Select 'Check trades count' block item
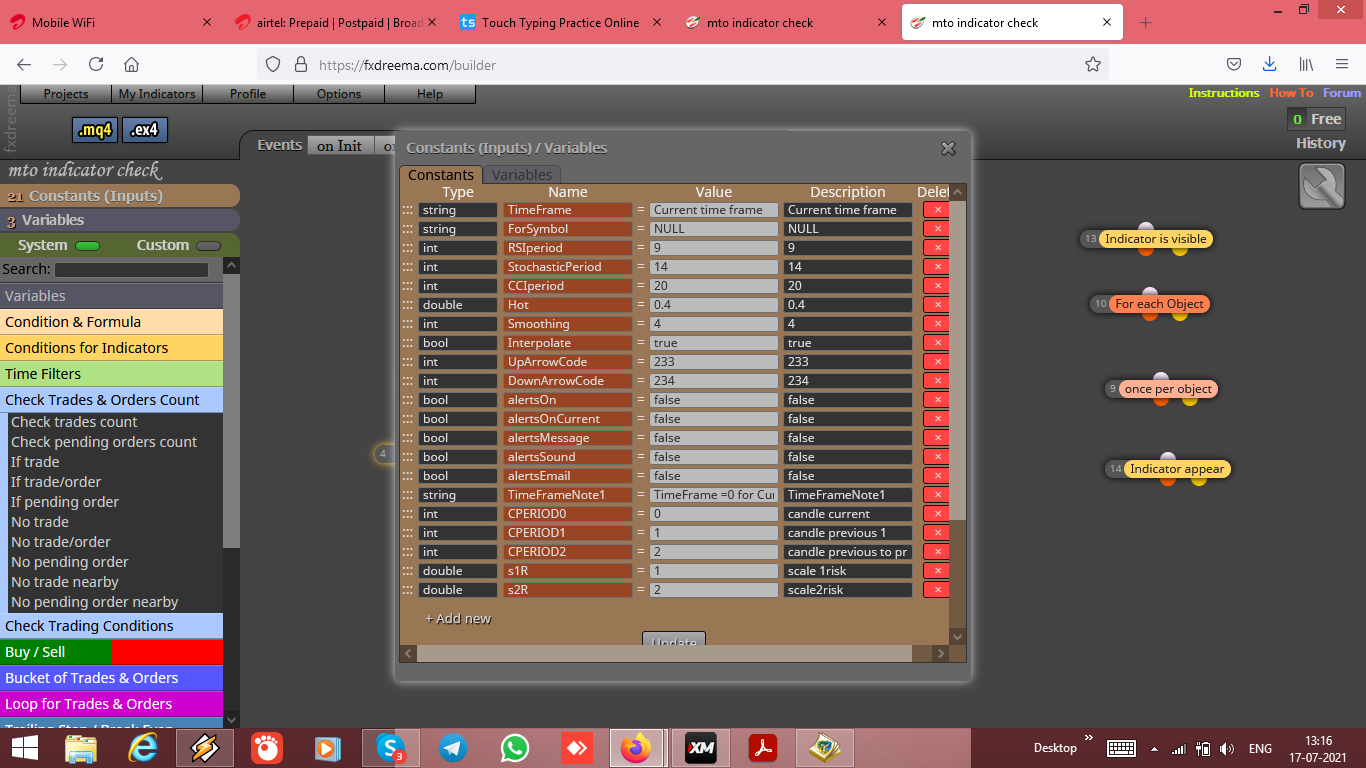This screenshot has height=768, width=1366. coord(74,422)
